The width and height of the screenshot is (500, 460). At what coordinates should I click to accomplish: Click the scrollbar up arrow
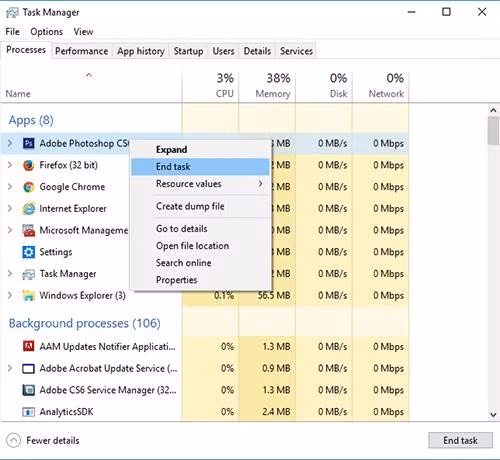coord(493,110)
